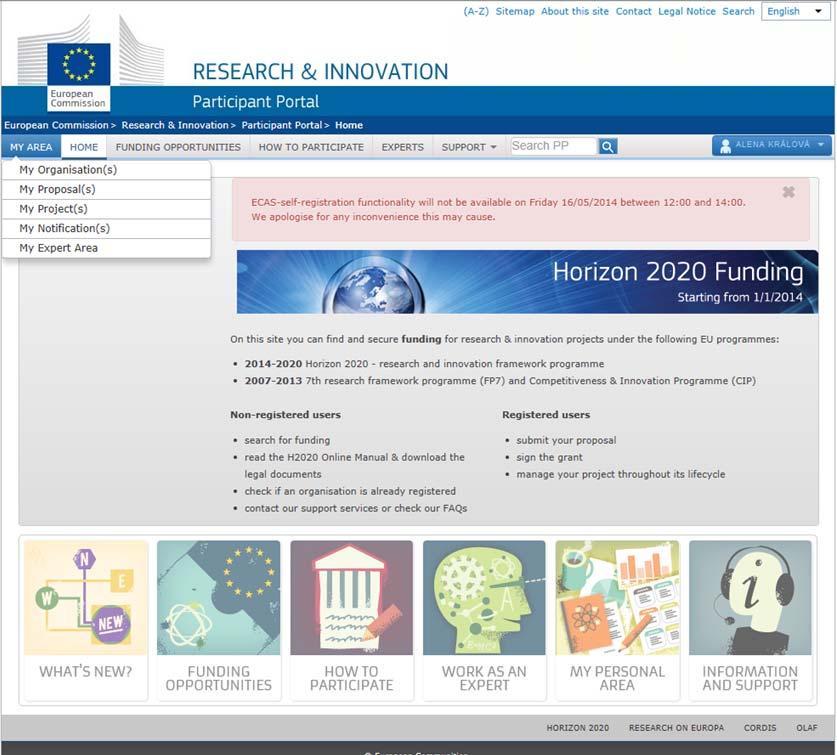This screenshot has height=755, width=837.
Task: Open the What's New tile image
Action: (85, 597)
